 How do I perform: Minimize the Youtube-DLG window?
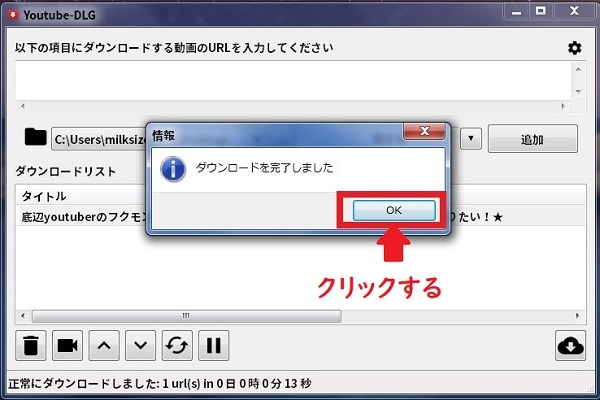(x=517, y=11)
